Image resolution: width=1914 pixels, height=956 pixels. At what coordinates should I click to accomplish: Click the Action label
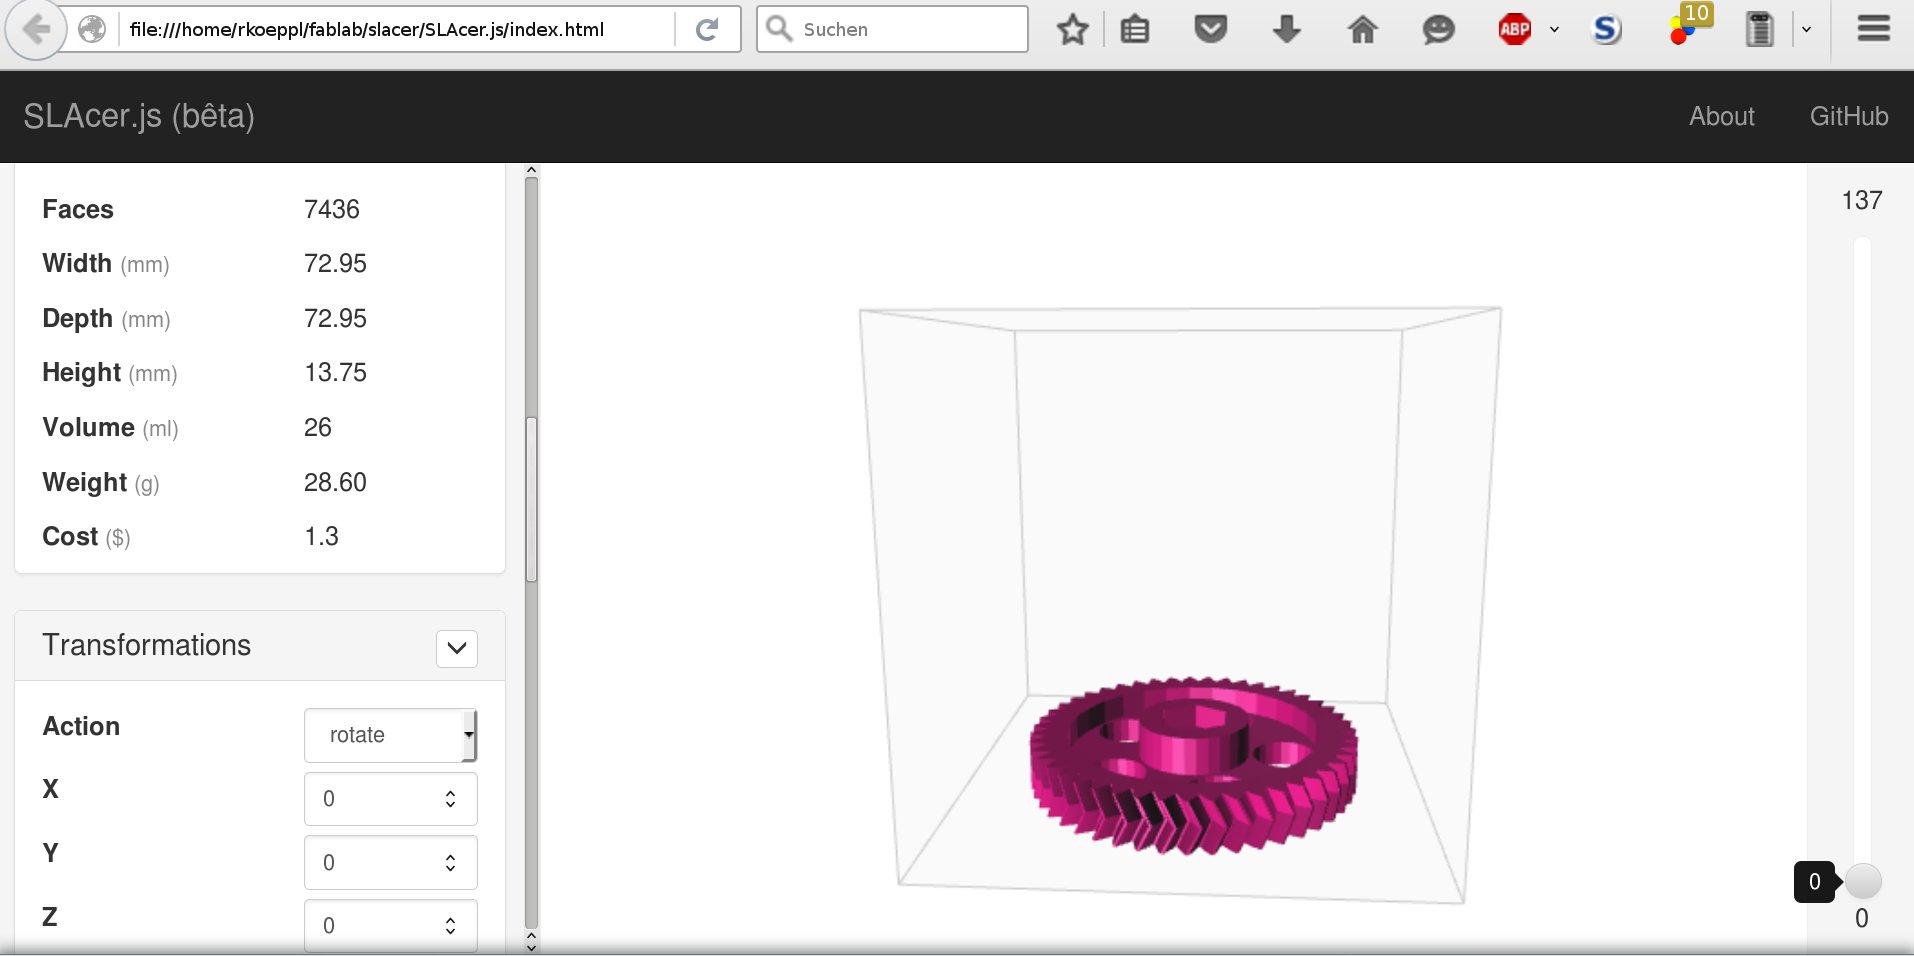(x=81, y=726)
